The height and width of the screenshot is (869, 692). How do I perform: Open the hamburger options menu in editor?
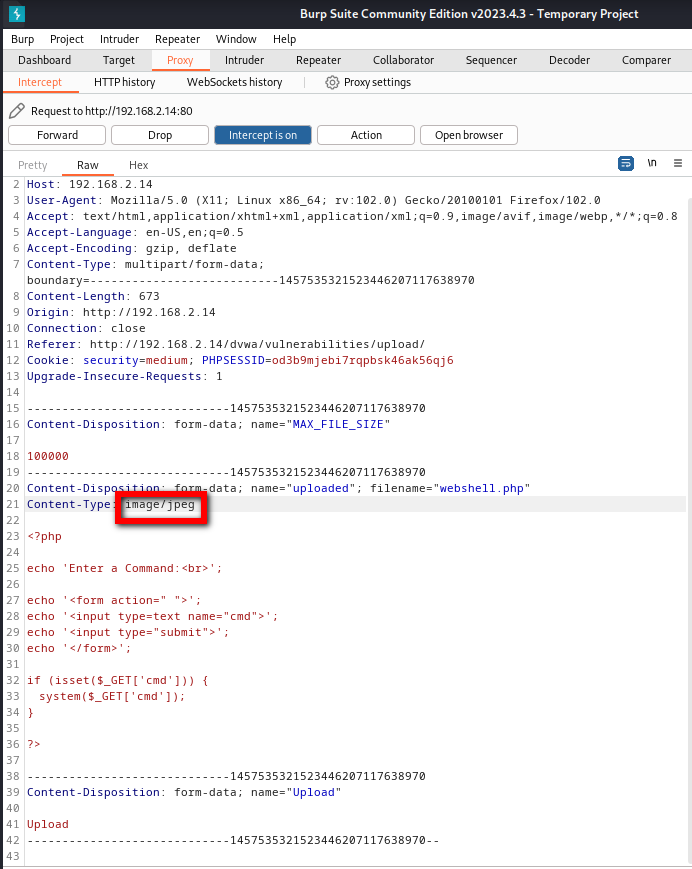678,163
